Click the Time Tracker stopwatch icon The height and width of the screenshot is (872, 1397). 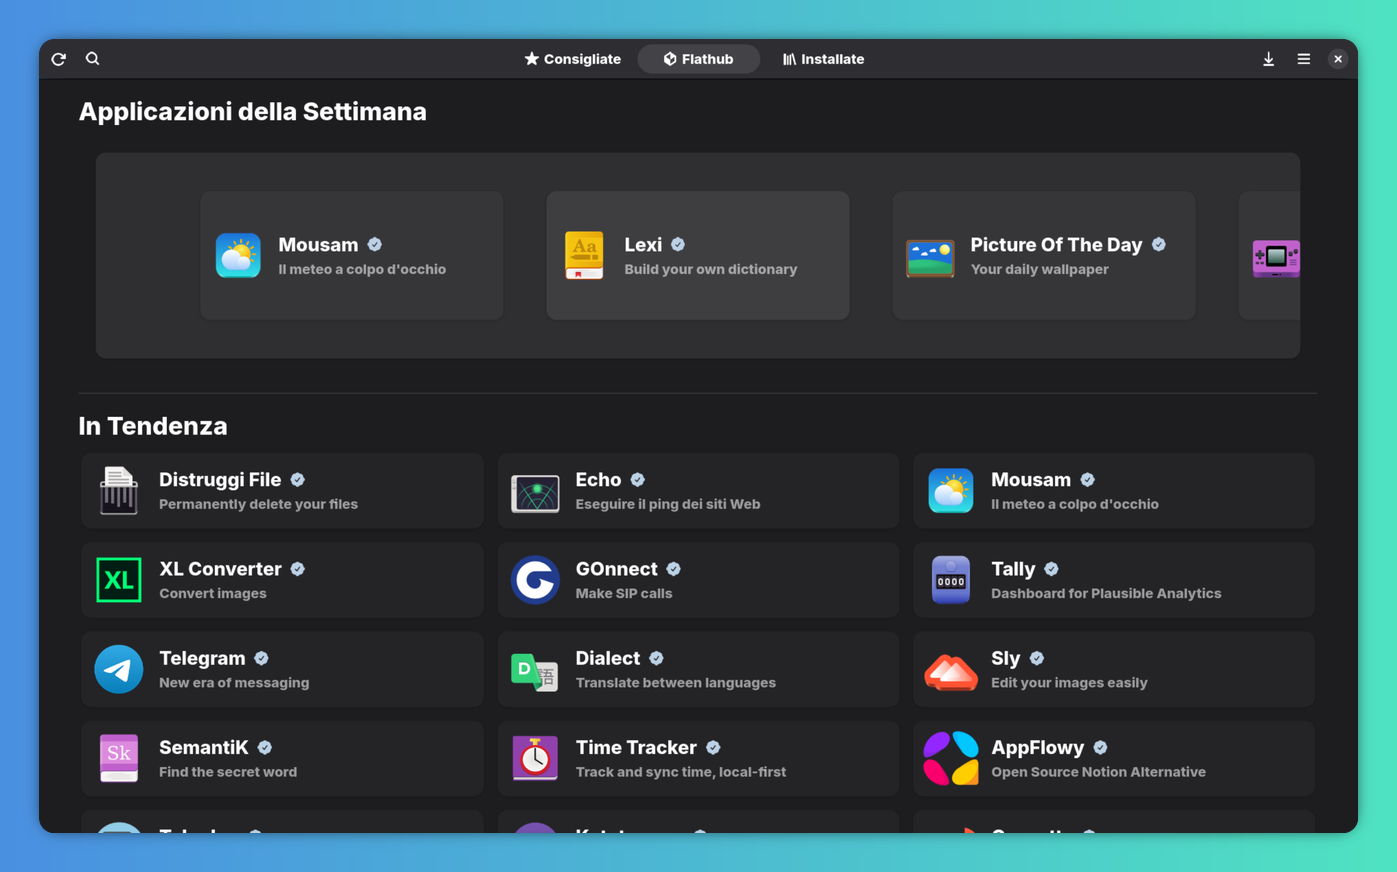535,758
